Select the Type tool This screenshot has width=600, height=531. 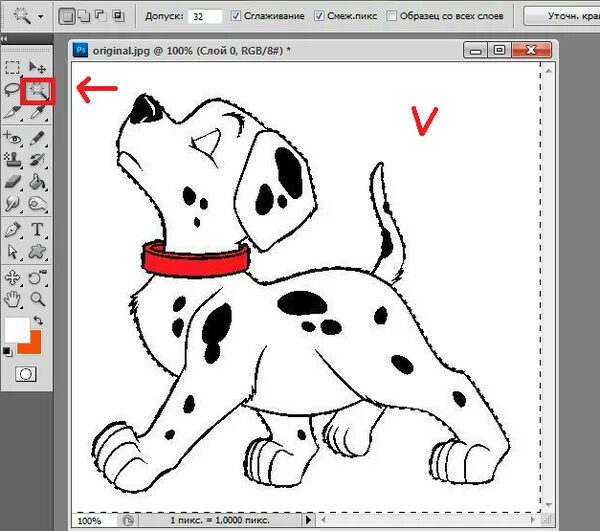pos(37,230)
